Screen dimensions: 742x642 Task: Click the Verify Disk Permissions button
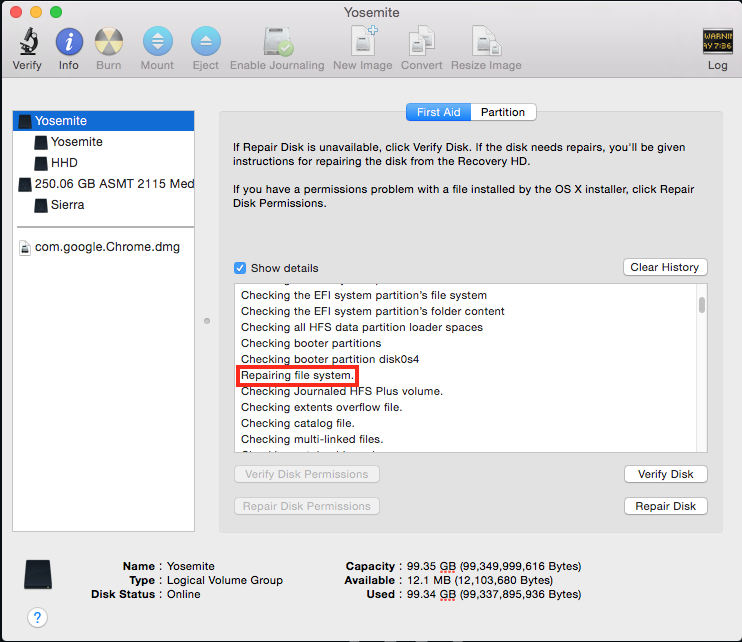307,474
